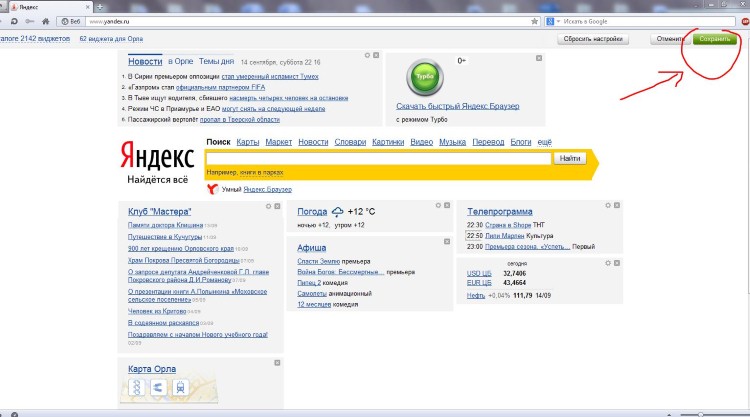750x417 pixels.
Task: Click the 'Отменить' button
Action: point(670,39)
